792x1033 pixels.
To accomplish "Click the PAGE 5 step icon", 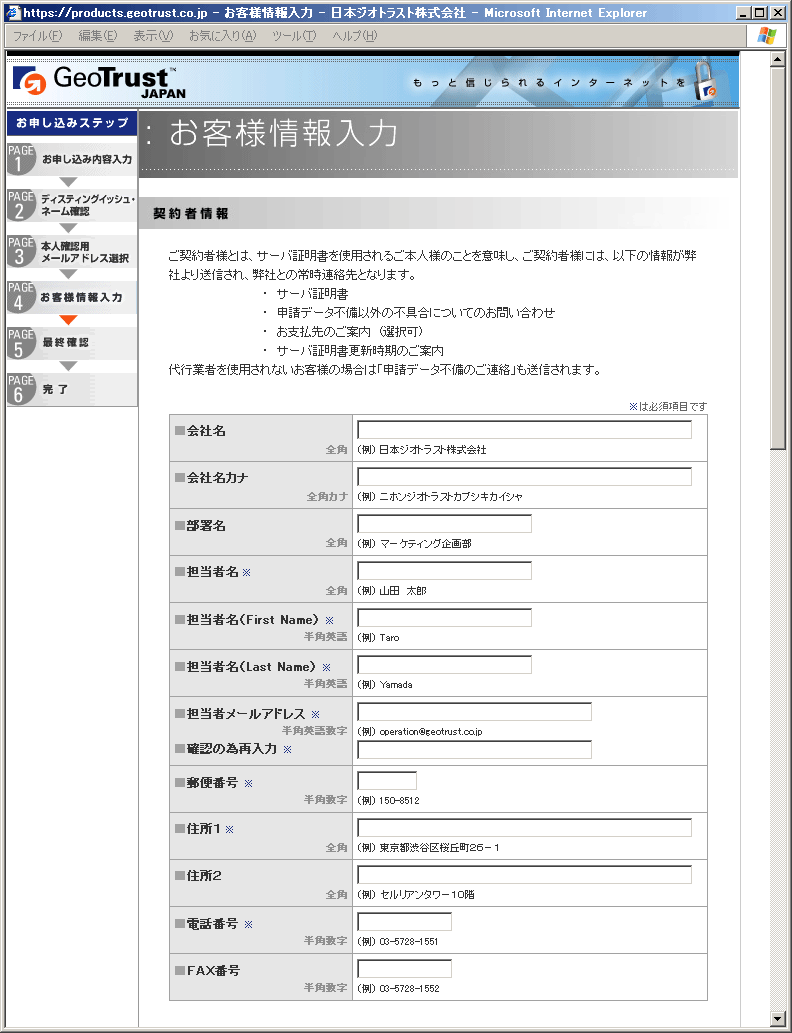I will click(20, 343).
